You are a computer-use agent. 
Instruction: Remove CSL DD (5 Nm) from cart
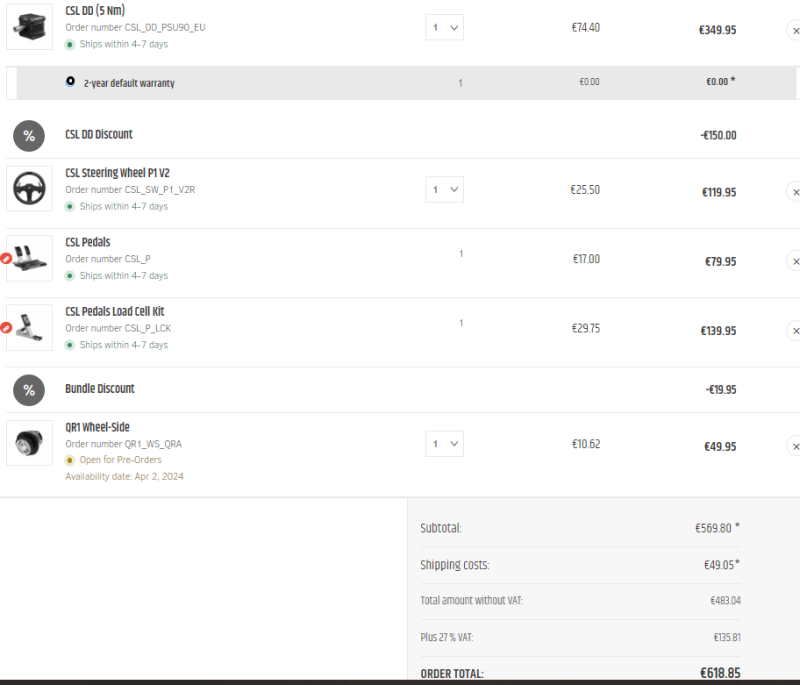(x=794, y=30)
